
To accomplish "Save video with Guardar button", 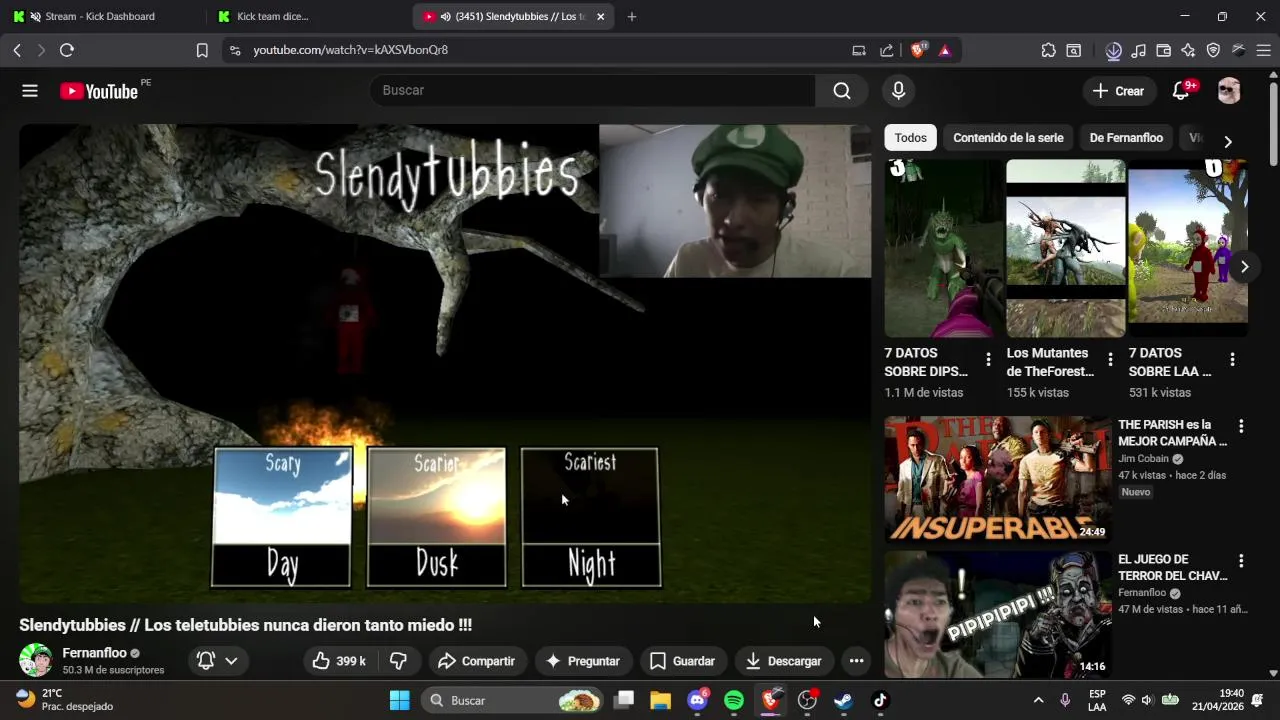I will point(682,661).
